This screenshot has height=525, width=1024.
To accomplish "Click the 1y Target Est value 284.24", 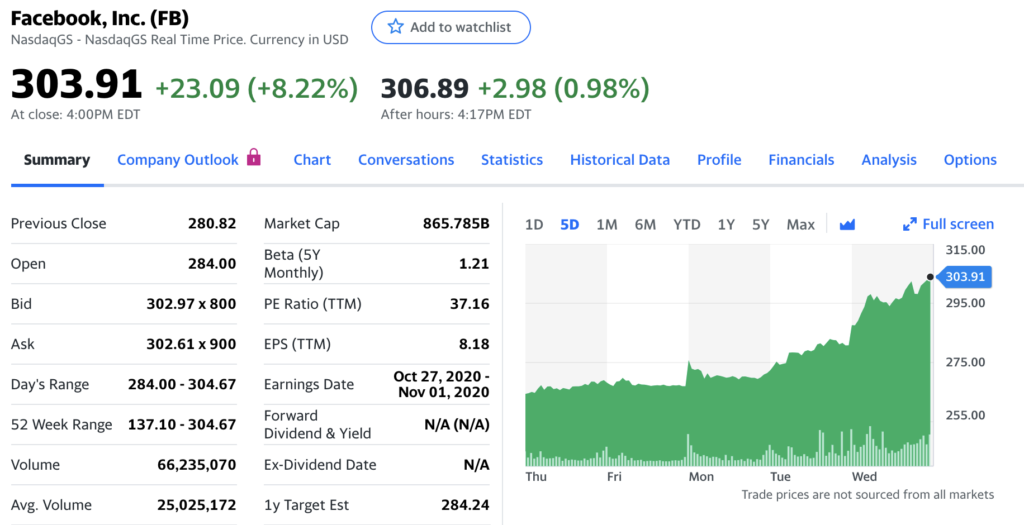I will (465, 505).
